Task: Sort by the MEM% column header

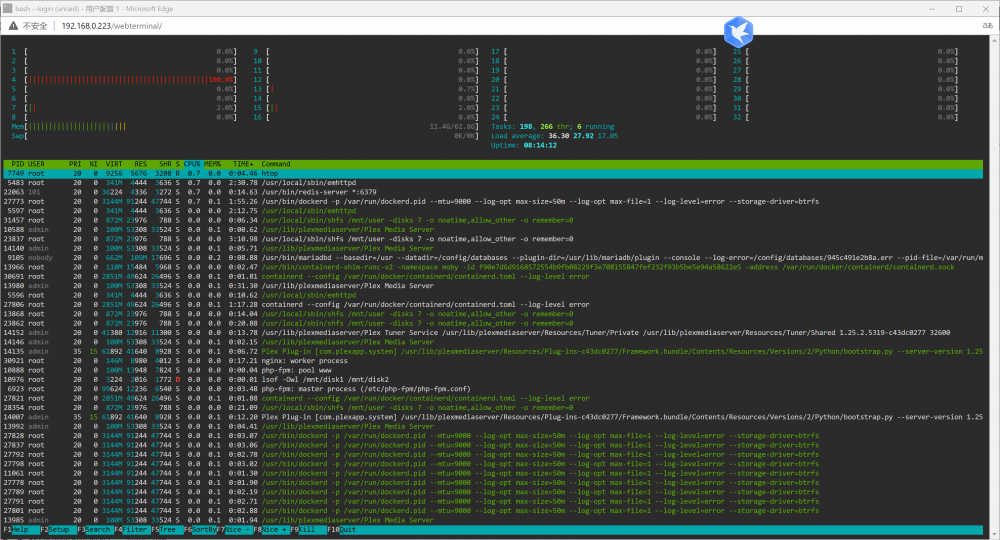Action: [212, 164]
